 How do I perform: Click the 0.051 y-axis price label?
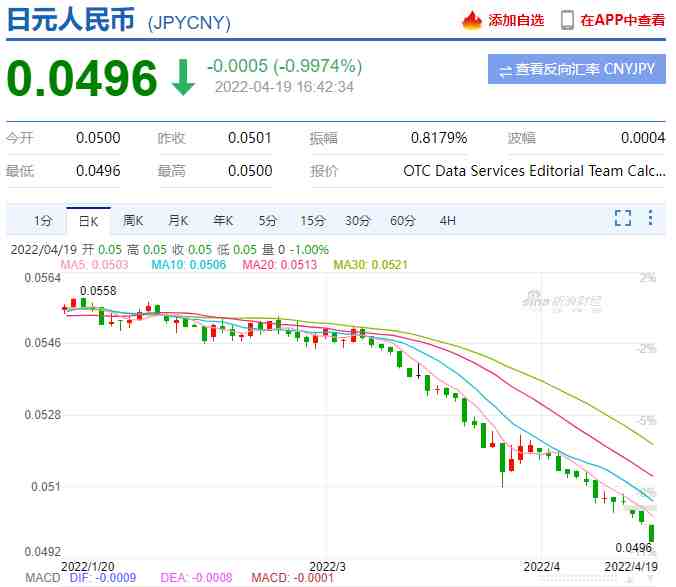coord(46,487)
